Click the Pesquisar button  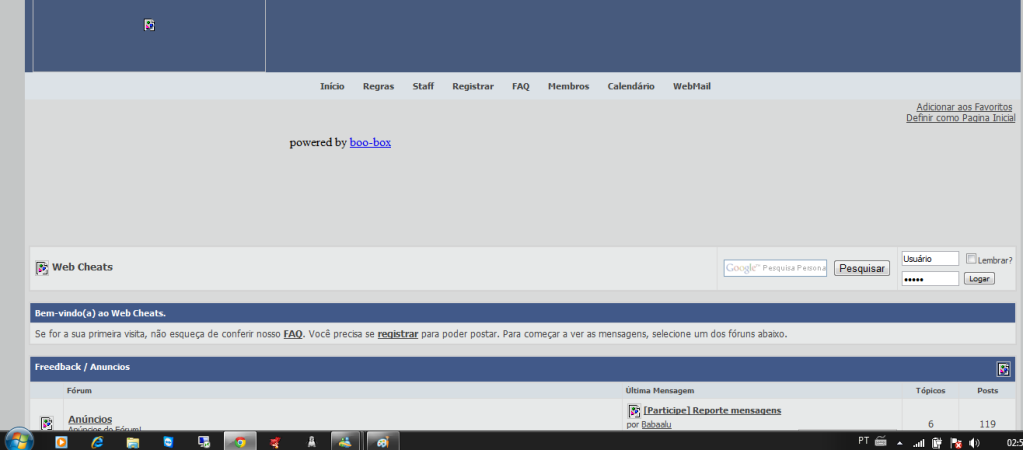[861, 268]
